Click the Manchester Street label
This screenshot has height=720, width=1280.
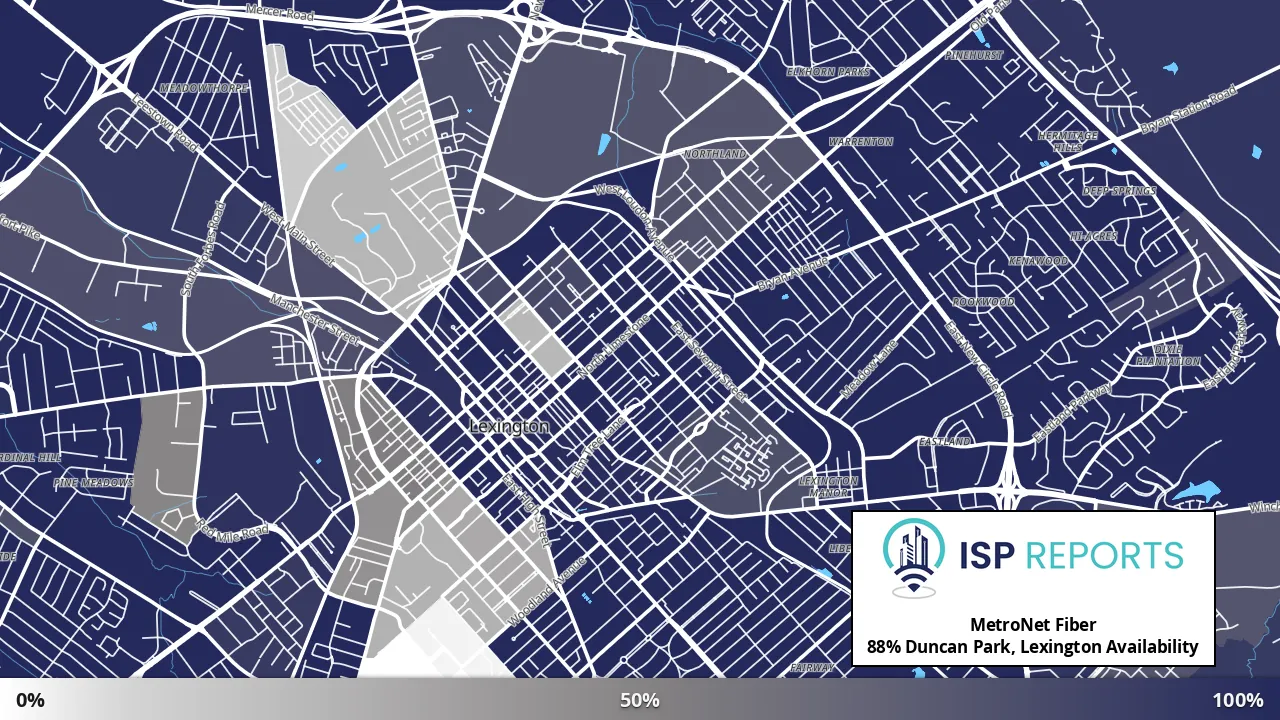pos(314,319)
